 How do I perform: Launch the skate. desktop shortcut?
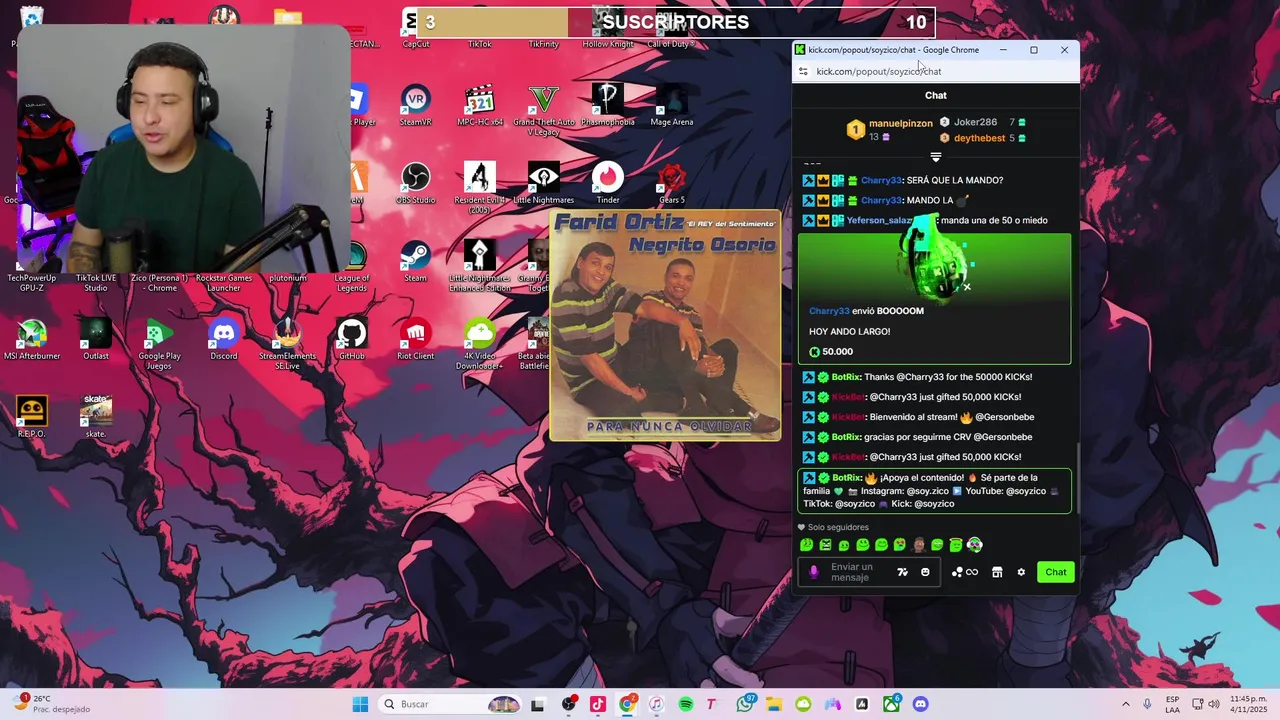96,418
